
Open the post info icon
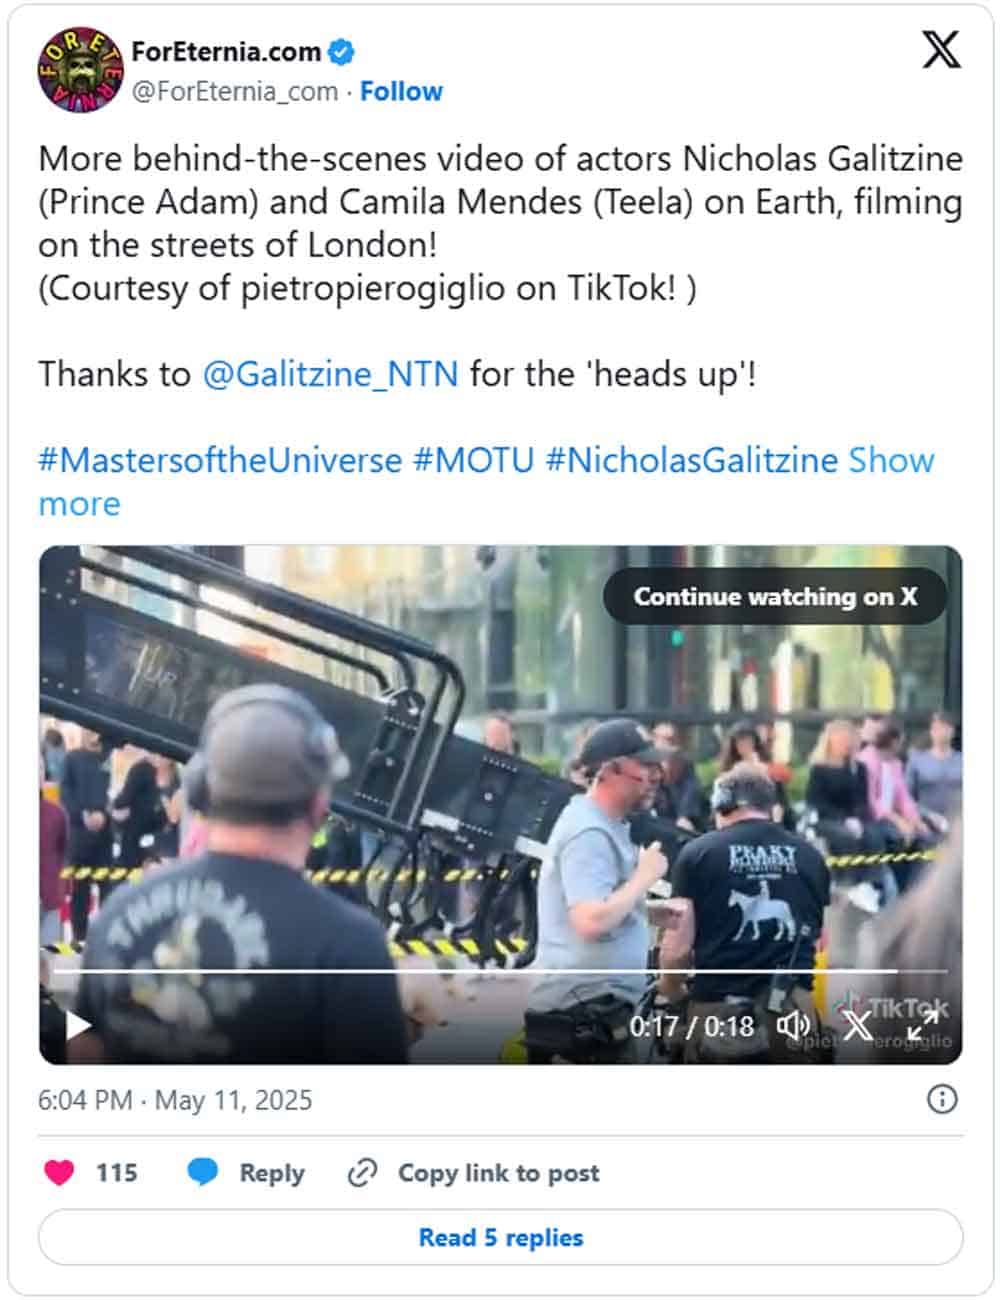point(942,1100)
